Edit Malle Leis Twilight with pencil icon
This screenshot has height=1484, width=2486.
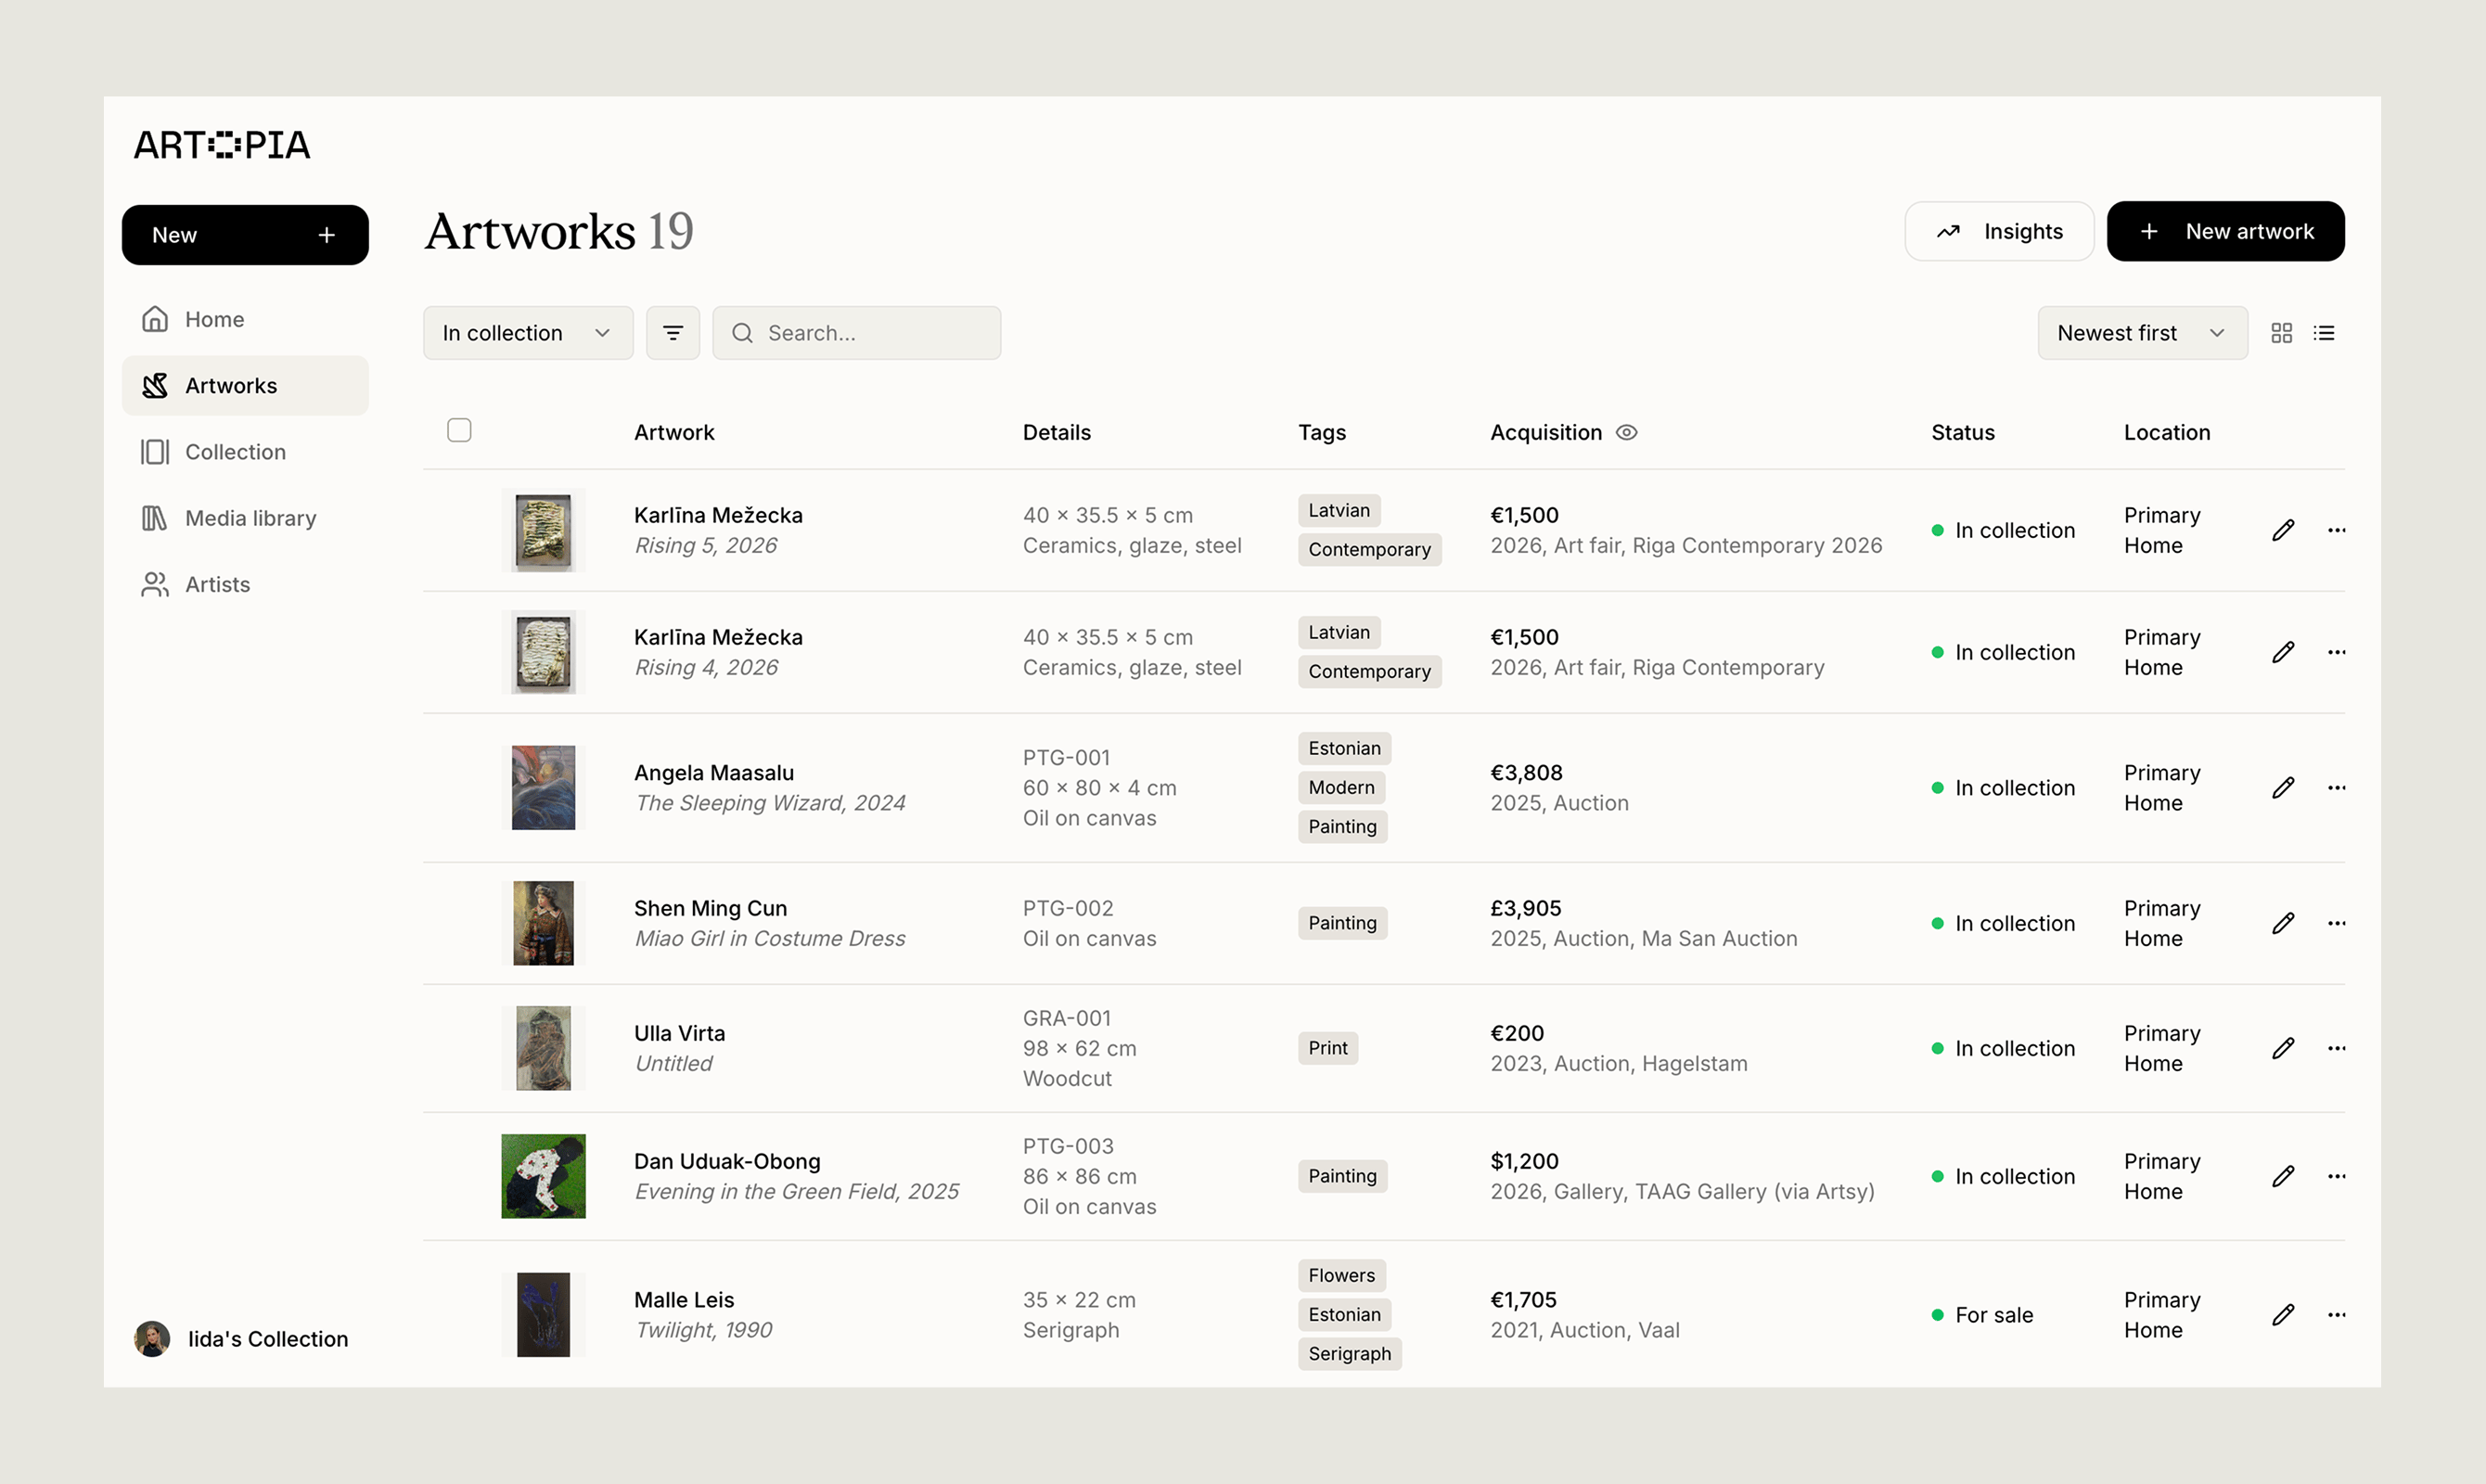tap(2283, 1315)
